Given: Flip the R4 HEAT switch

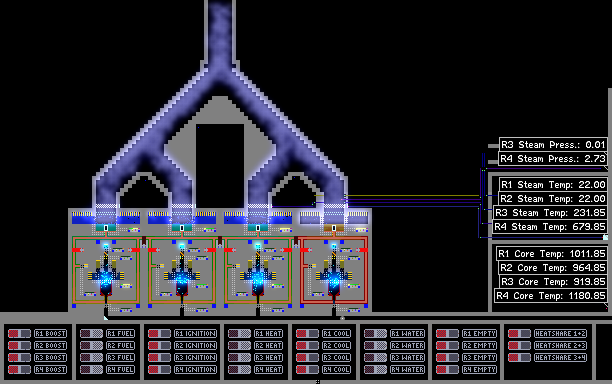Looking at the screenshot, I should click(239, 370).
